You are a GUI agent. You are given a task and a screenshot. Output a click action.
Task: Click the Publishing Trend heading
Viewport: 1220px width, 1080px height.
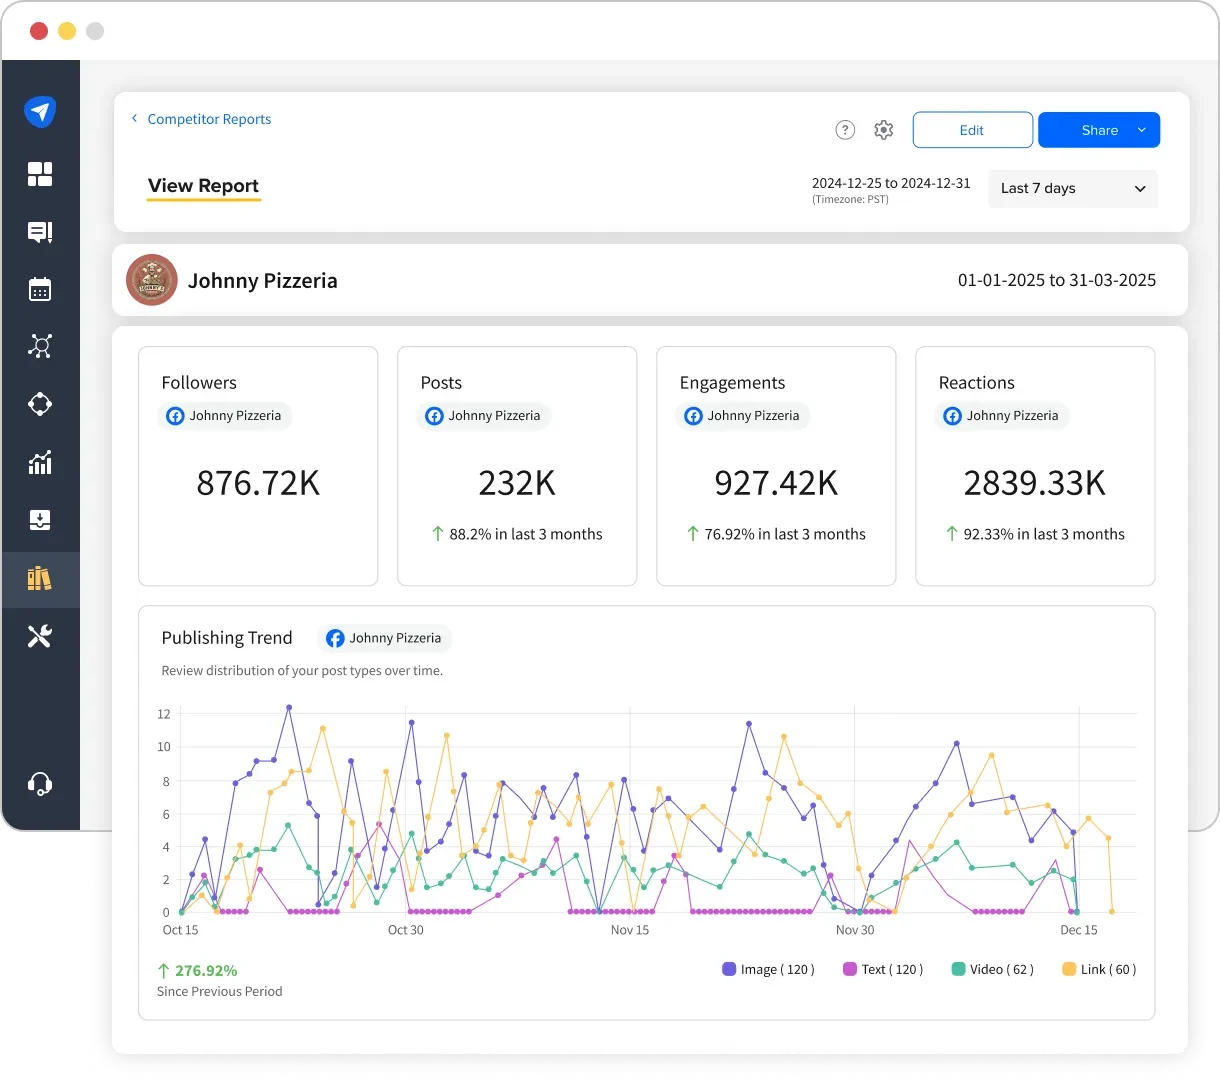tap(227, 638)
